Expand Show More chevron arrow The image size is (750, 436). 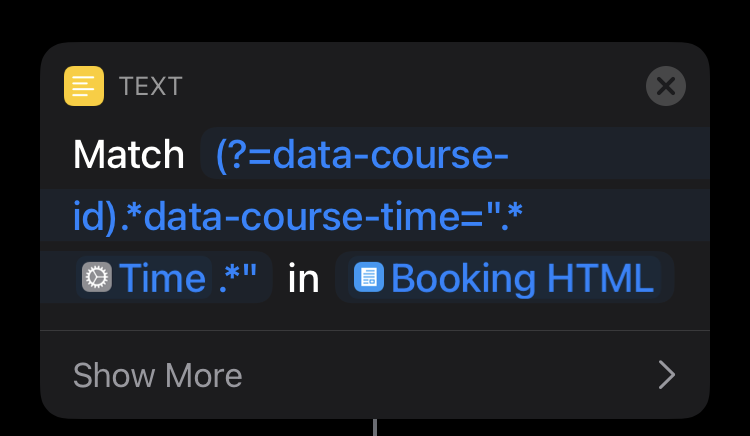pyautogui.click(x=666, y=375)
